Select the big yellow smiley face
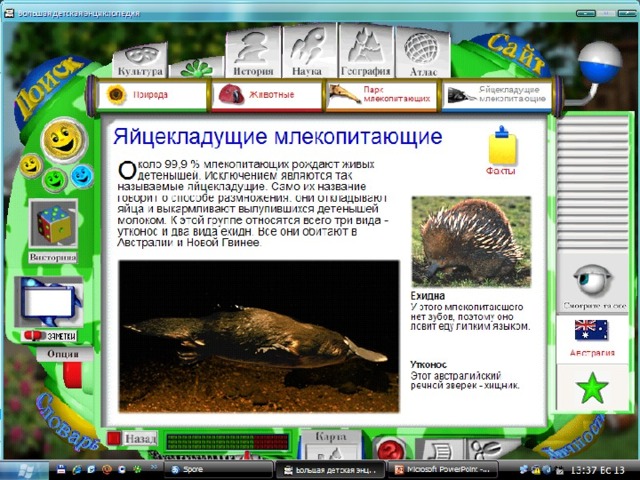 click(x=64, y=140)
